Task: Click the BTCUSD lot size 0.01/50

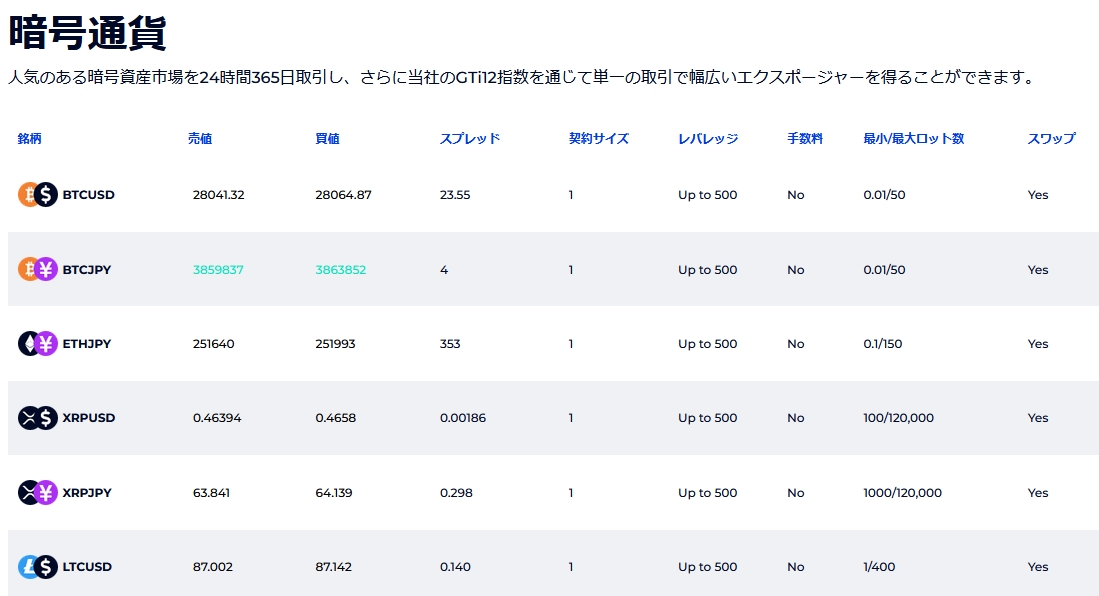Action: [x=885, y=195]
